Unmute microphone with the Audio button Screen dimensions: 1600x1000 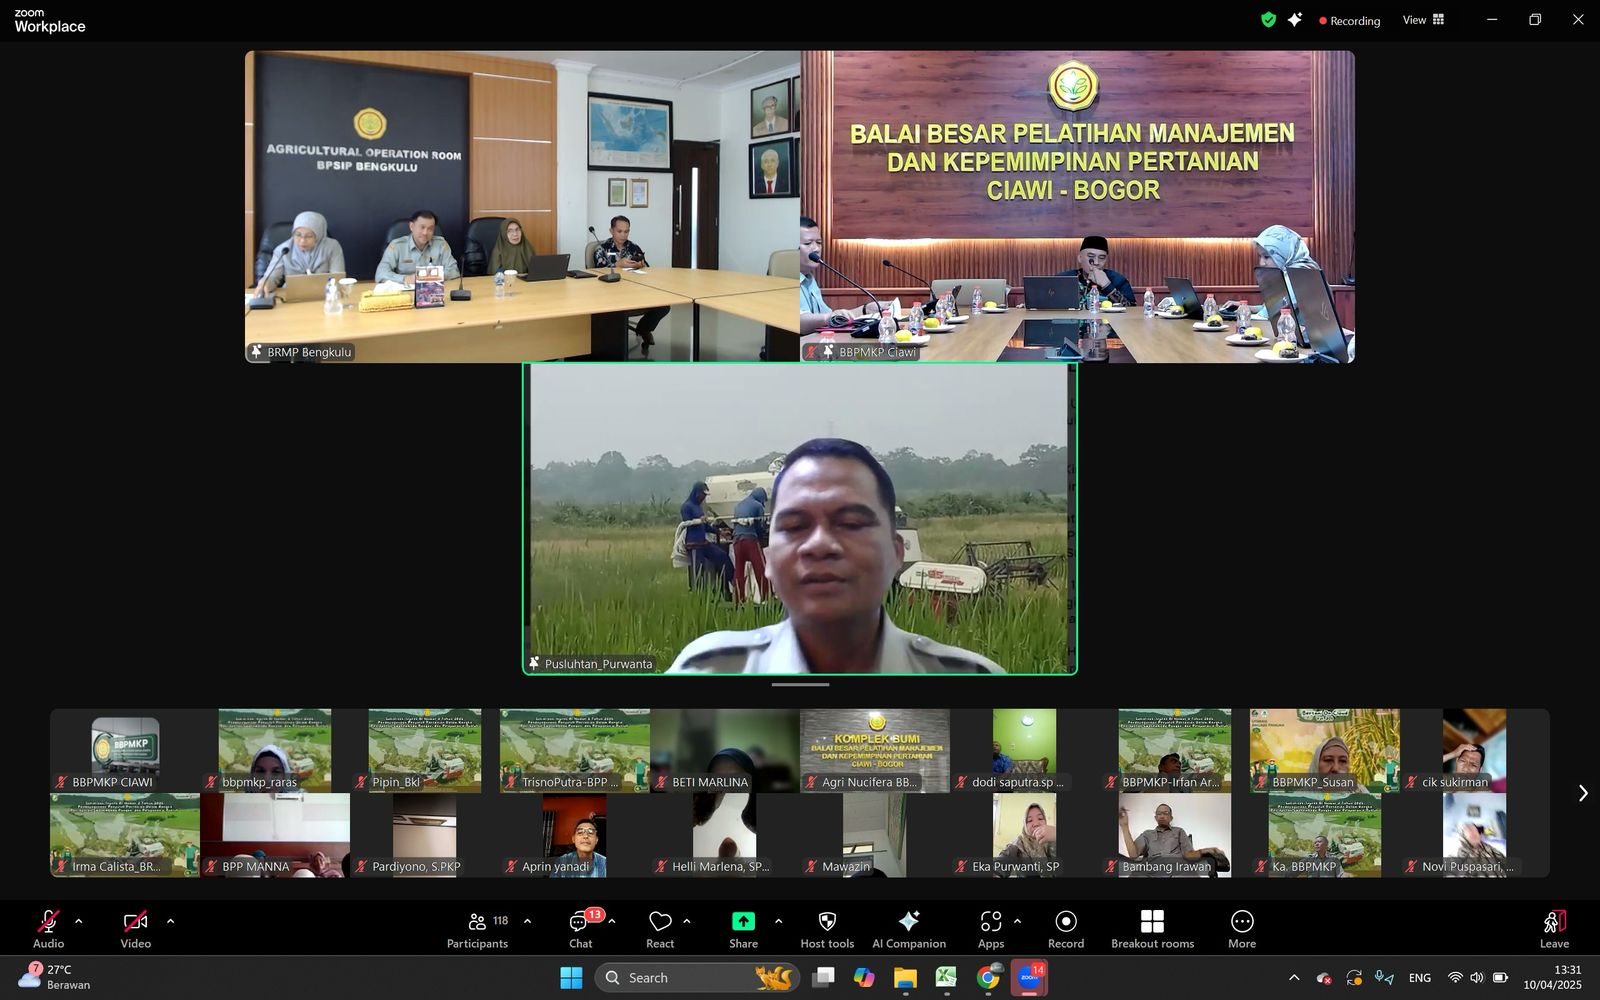[48, 929]
